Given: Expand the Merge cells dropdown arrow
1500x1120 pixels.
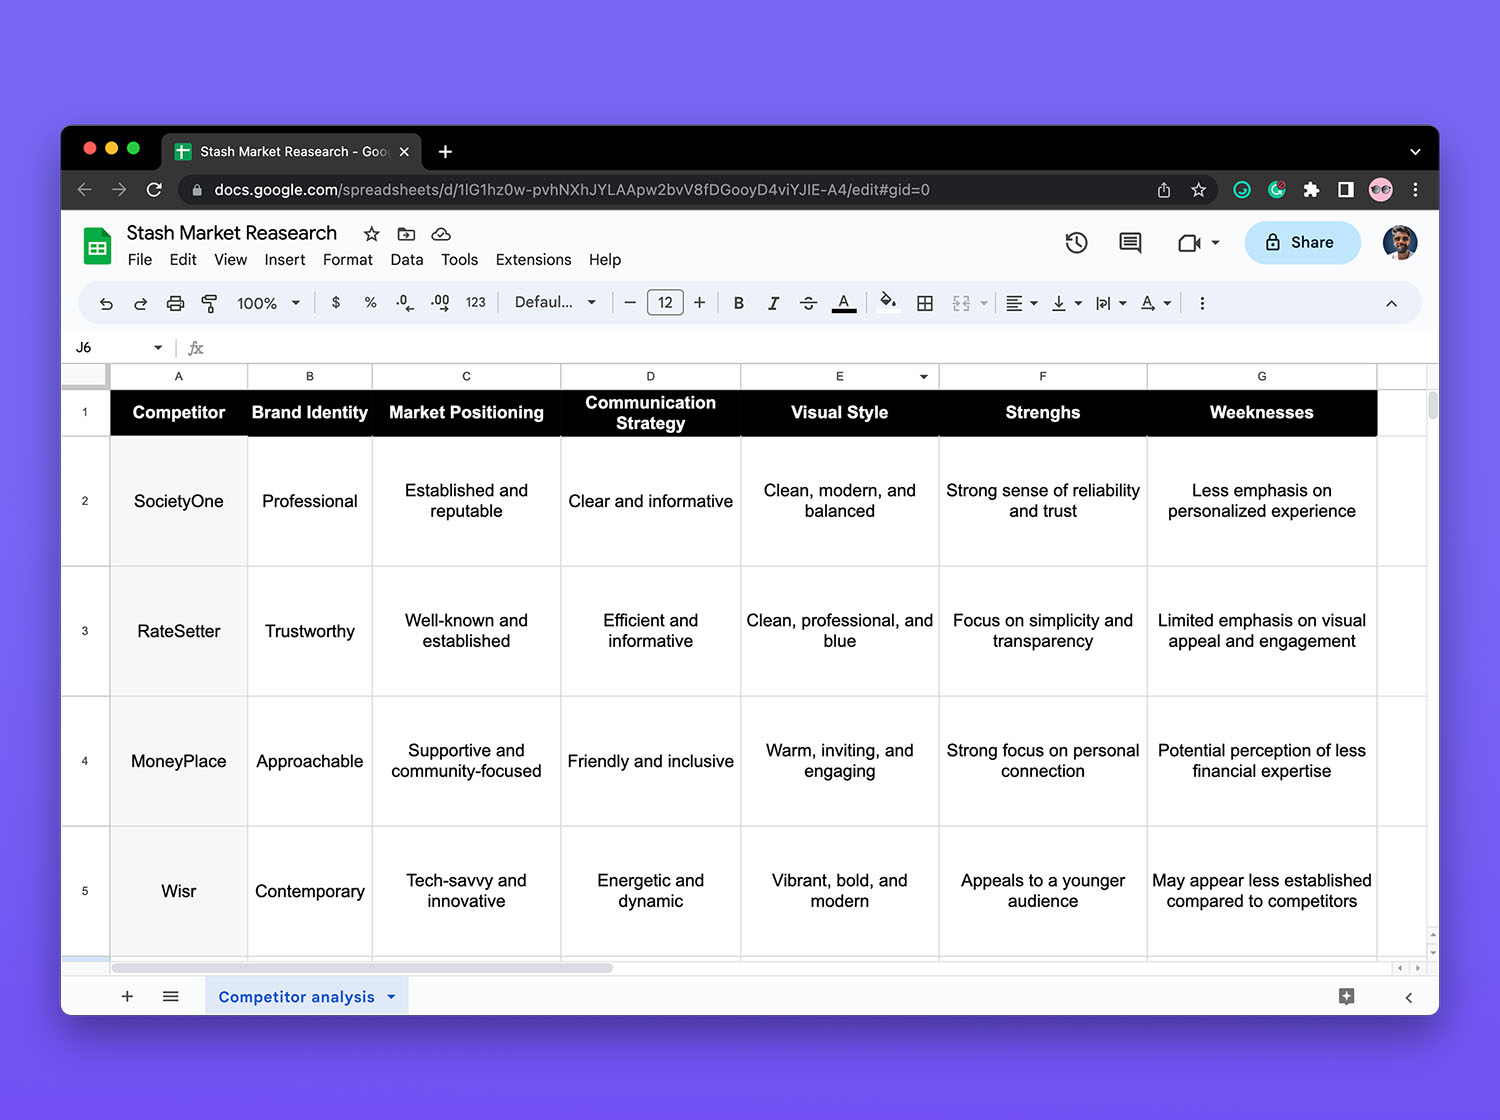Looking at the screenshot, I should coord(984,303).
